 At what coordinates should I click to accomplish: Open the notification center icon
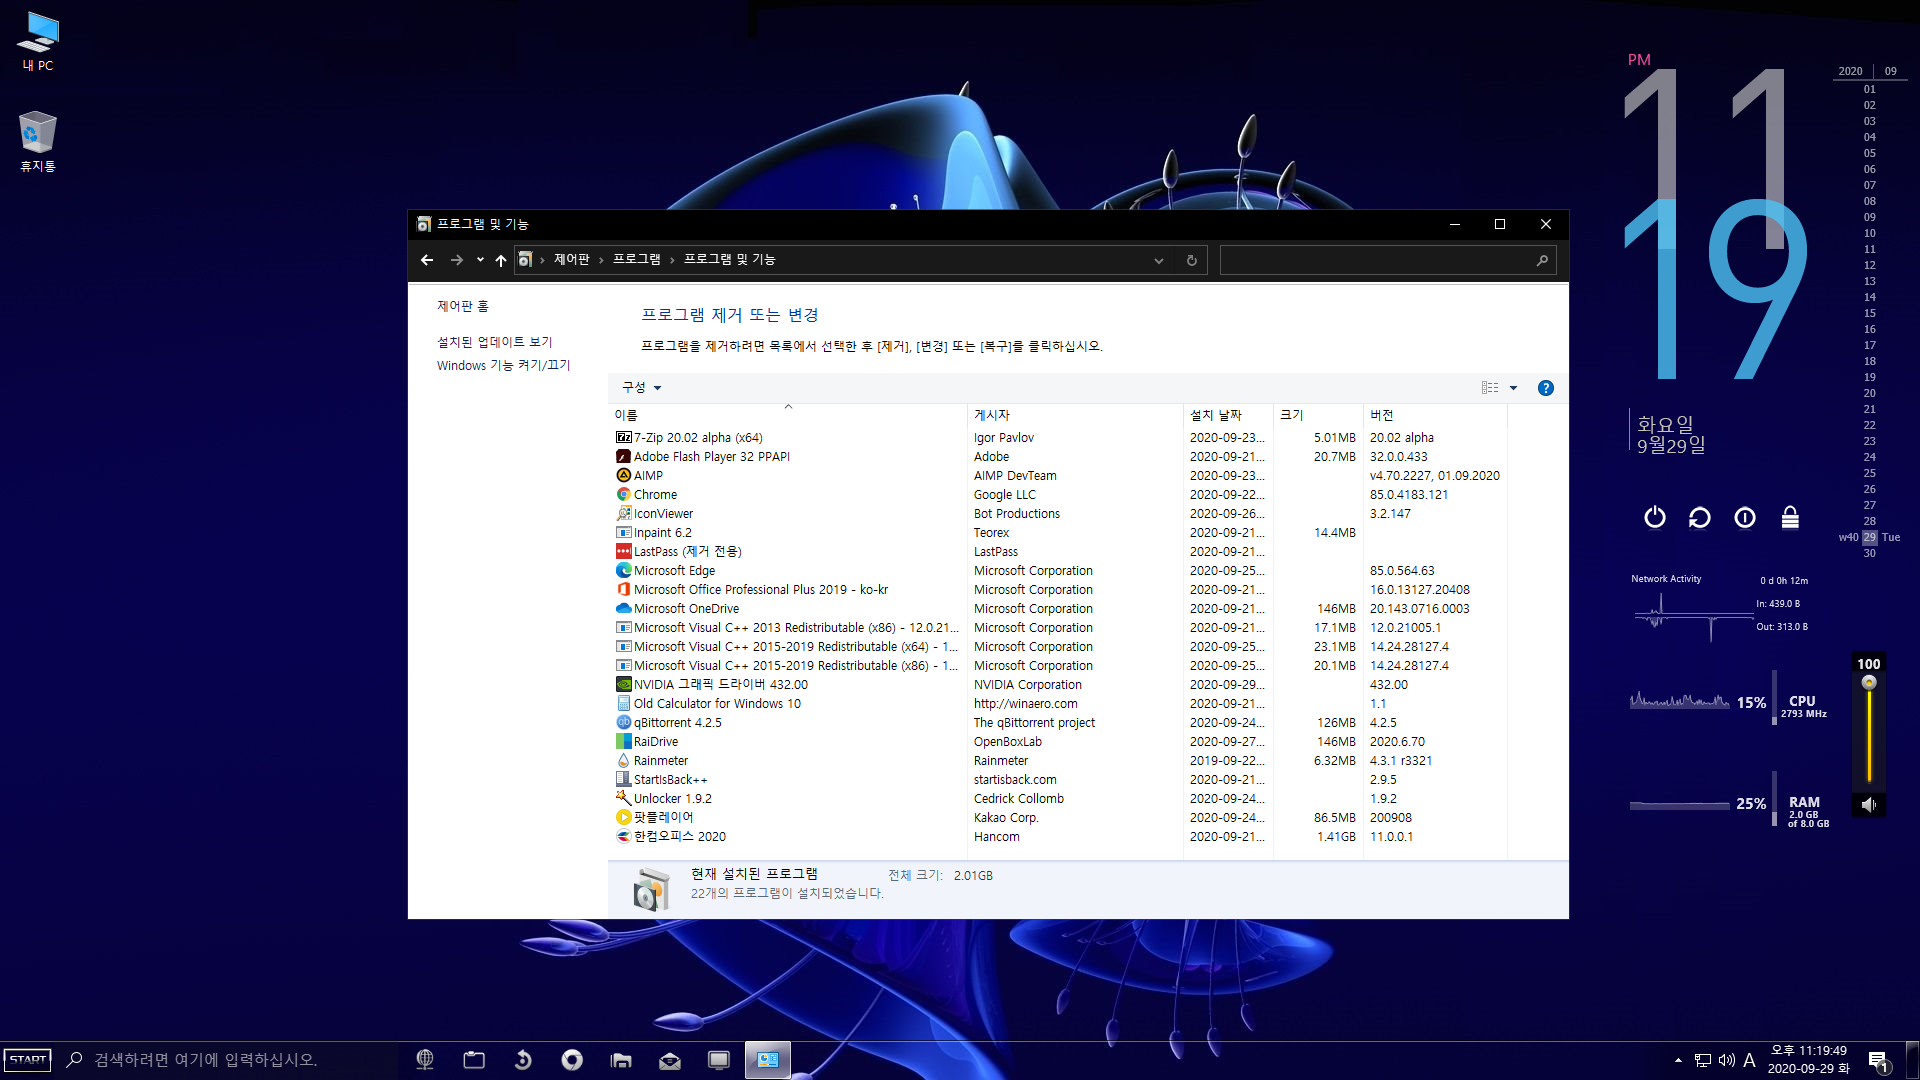pyautogui.click(x=1878, y=1061)
